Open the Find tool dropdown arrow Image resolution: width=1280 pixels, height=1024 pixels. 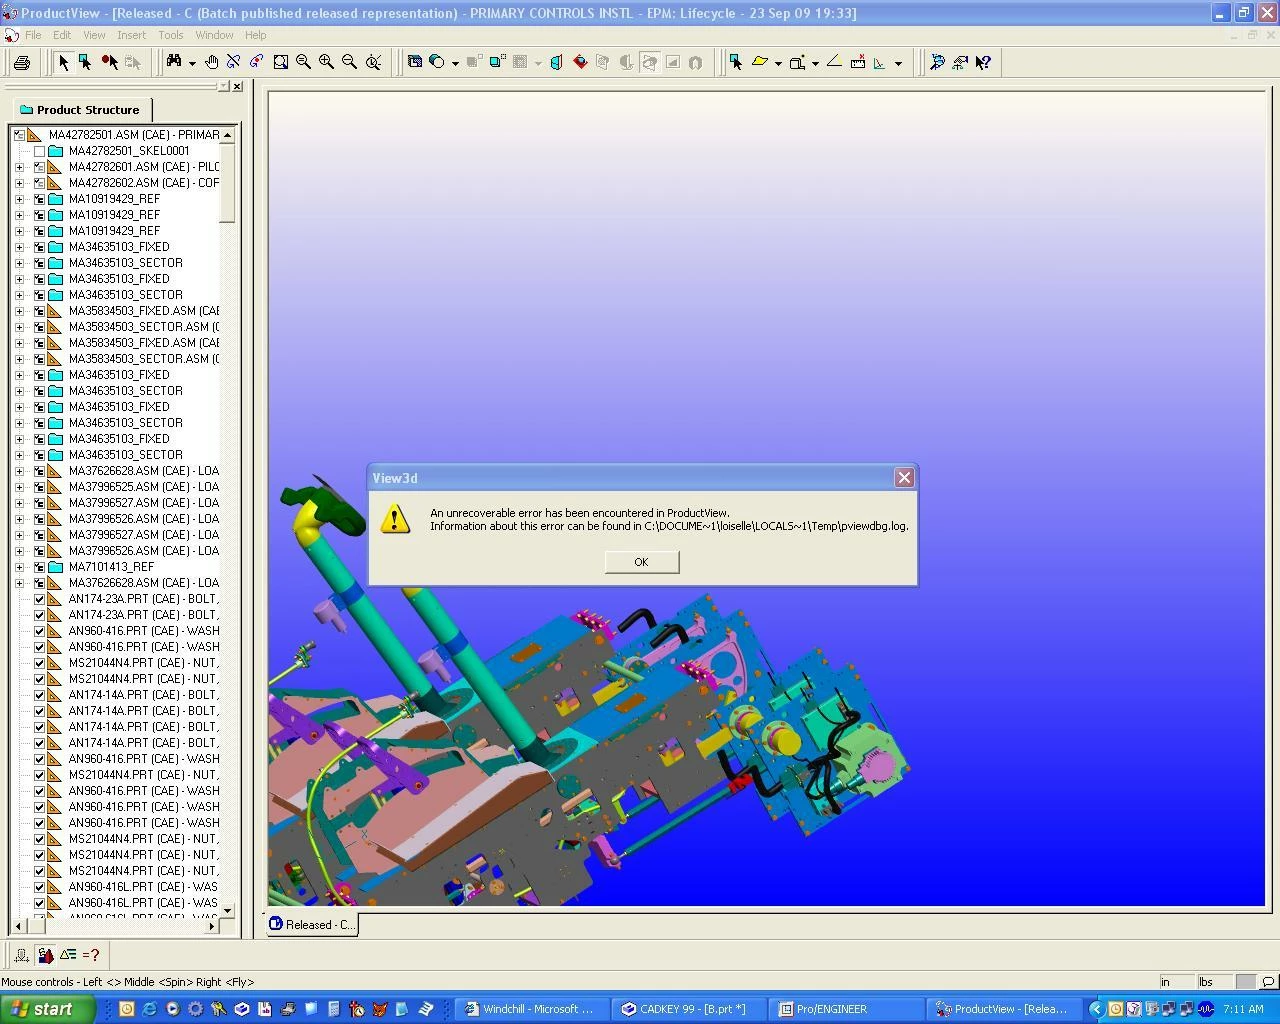click(191, 63)
